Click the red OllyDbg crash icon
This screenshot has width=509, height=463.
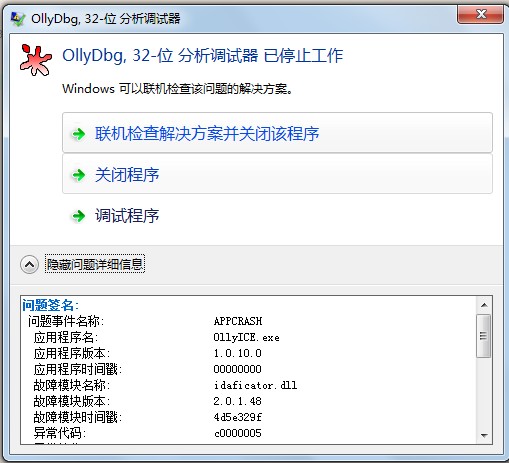(x=36, y=60)
